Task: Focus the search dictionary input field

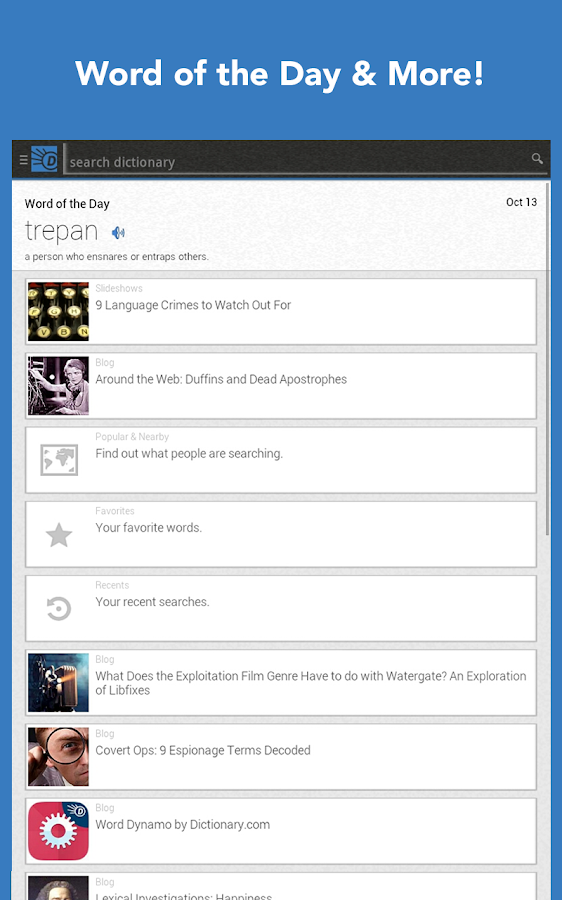Action: [299, 160]
